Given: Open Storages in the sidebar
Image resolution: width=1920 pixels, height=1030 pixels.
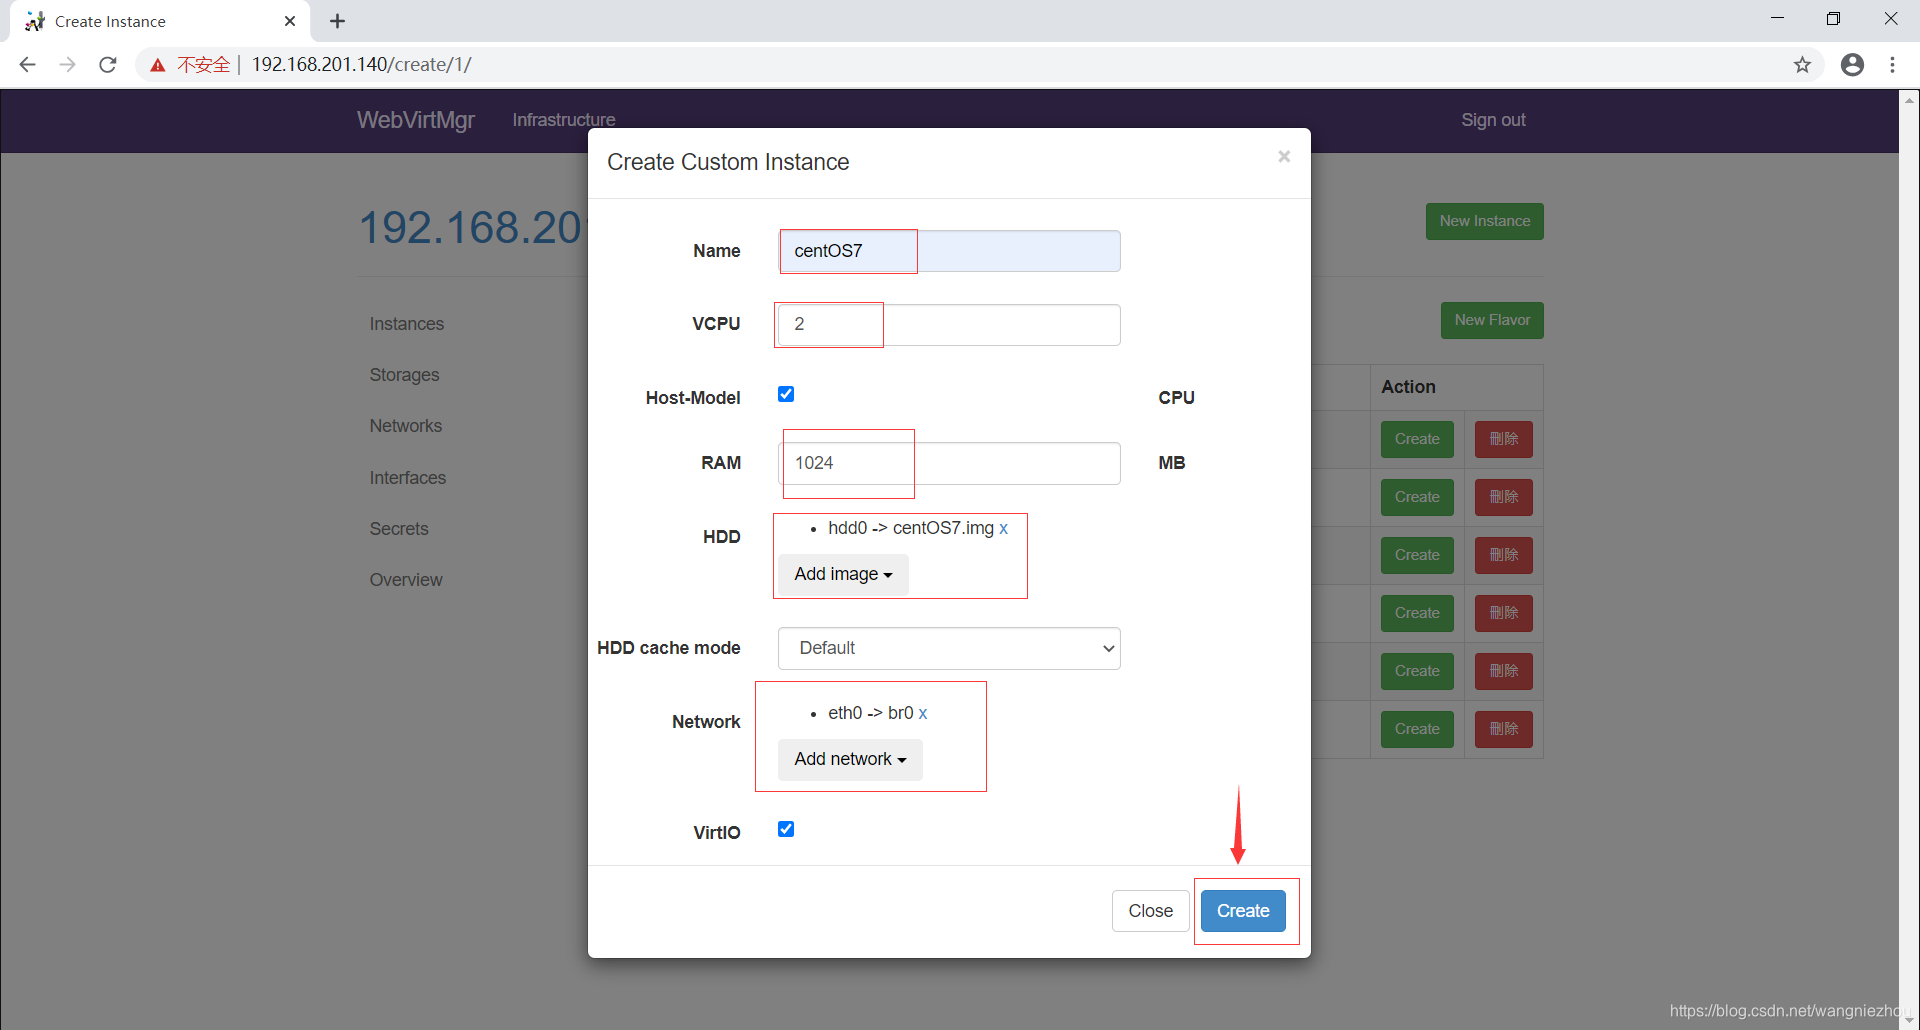Looking at the screenshot, I should [x=404, y=375].
